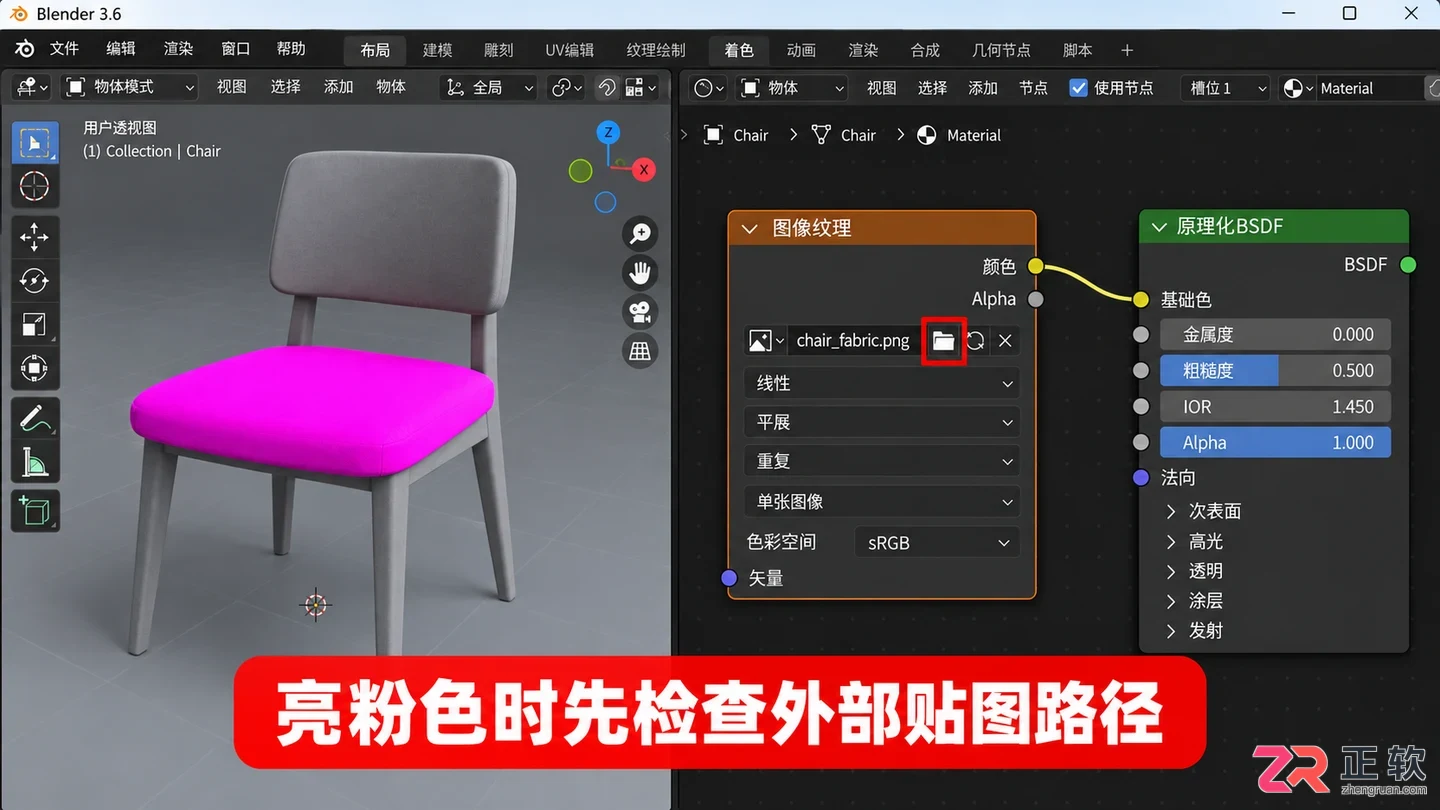
Task: Activate the Move tool
Action: pyautogui.click(x=34, y=237)
